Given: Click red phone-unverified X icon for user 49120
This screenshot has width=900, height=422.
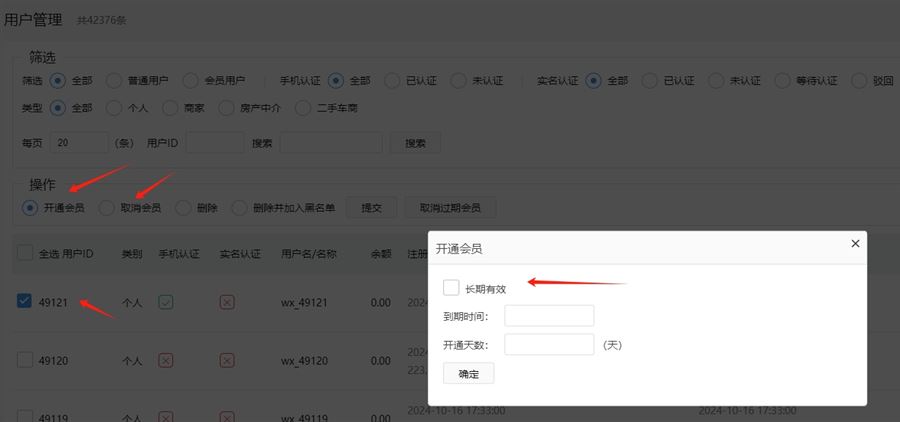Looking at the screenshot, I should 166,360.
